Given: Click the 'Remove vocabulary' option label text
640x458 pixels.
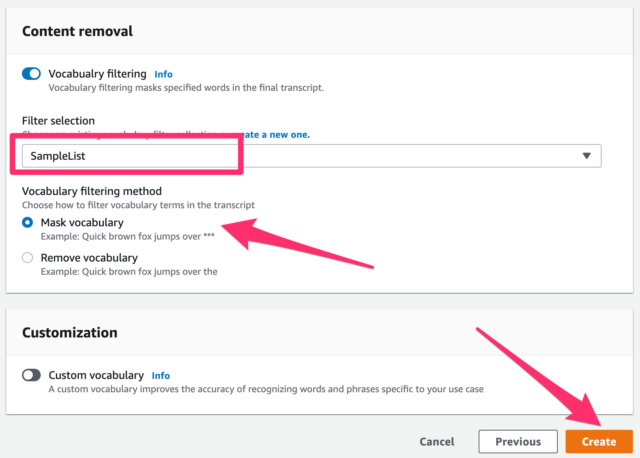Looking at the screenshot, I should (x=89, y=258).
